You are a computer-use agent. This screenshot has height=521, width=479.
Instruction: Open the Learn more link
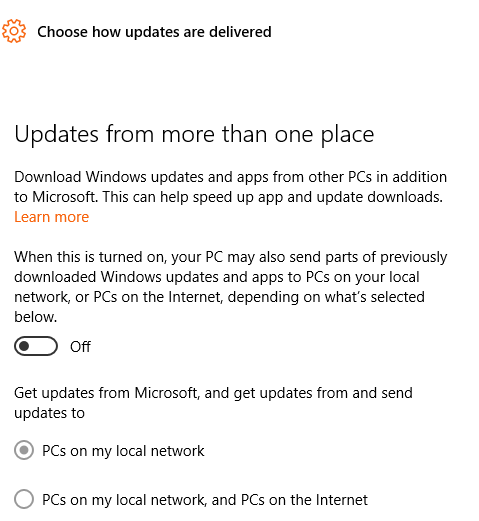(x=51, y=217)
